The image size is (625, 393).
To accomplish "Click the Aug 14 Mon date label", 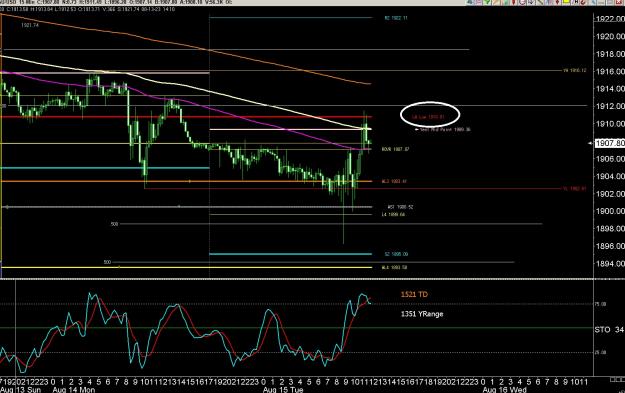I will (x=74, y=389).
